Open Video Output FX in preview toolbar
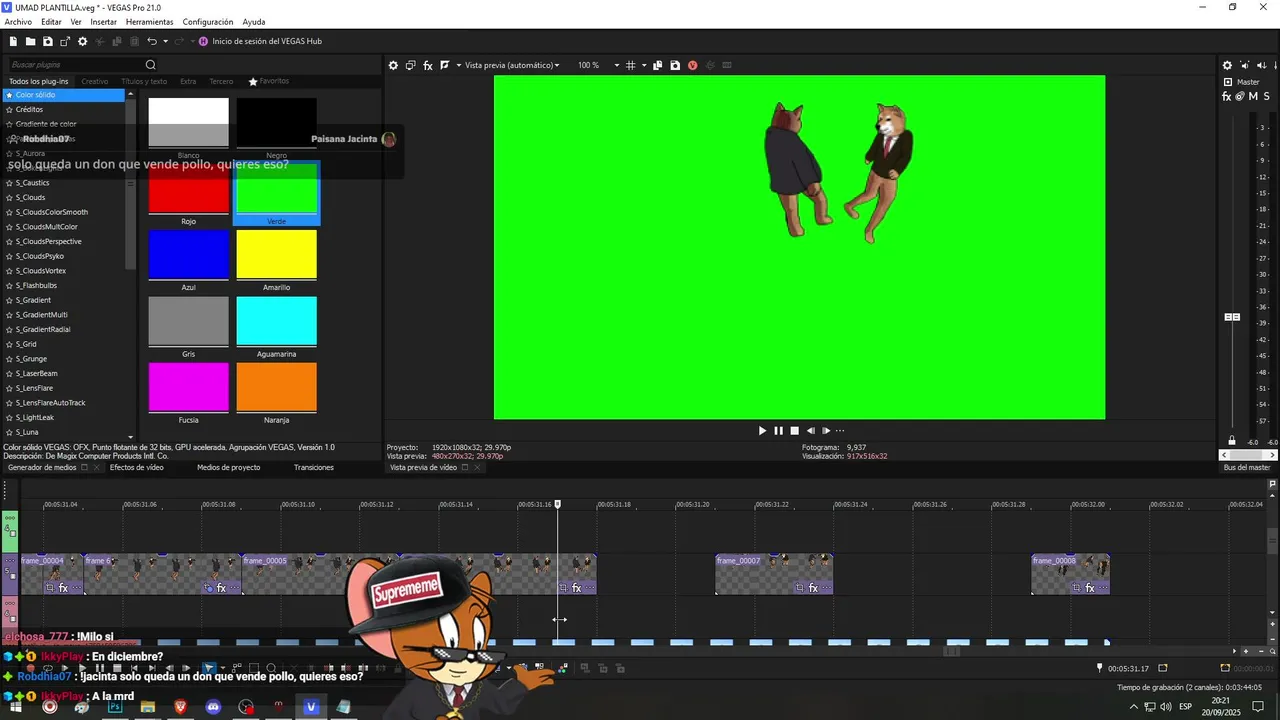 [428, 65]
